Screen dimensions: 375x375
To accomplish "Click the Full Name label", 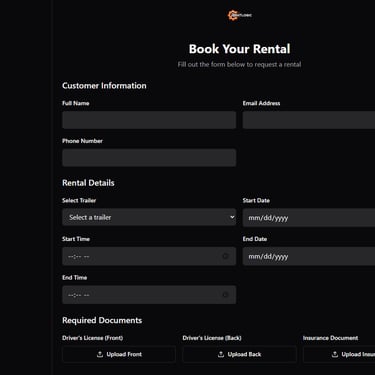I will point(76,103).
